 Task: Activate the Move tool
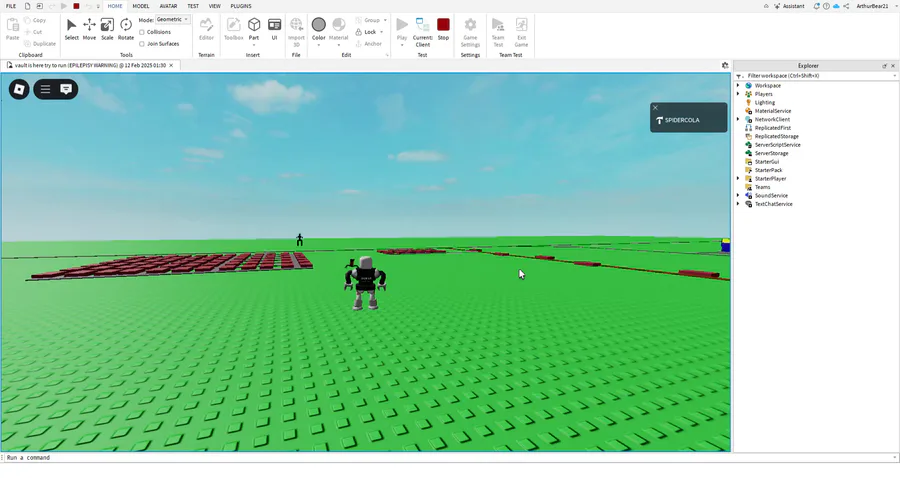89,29
